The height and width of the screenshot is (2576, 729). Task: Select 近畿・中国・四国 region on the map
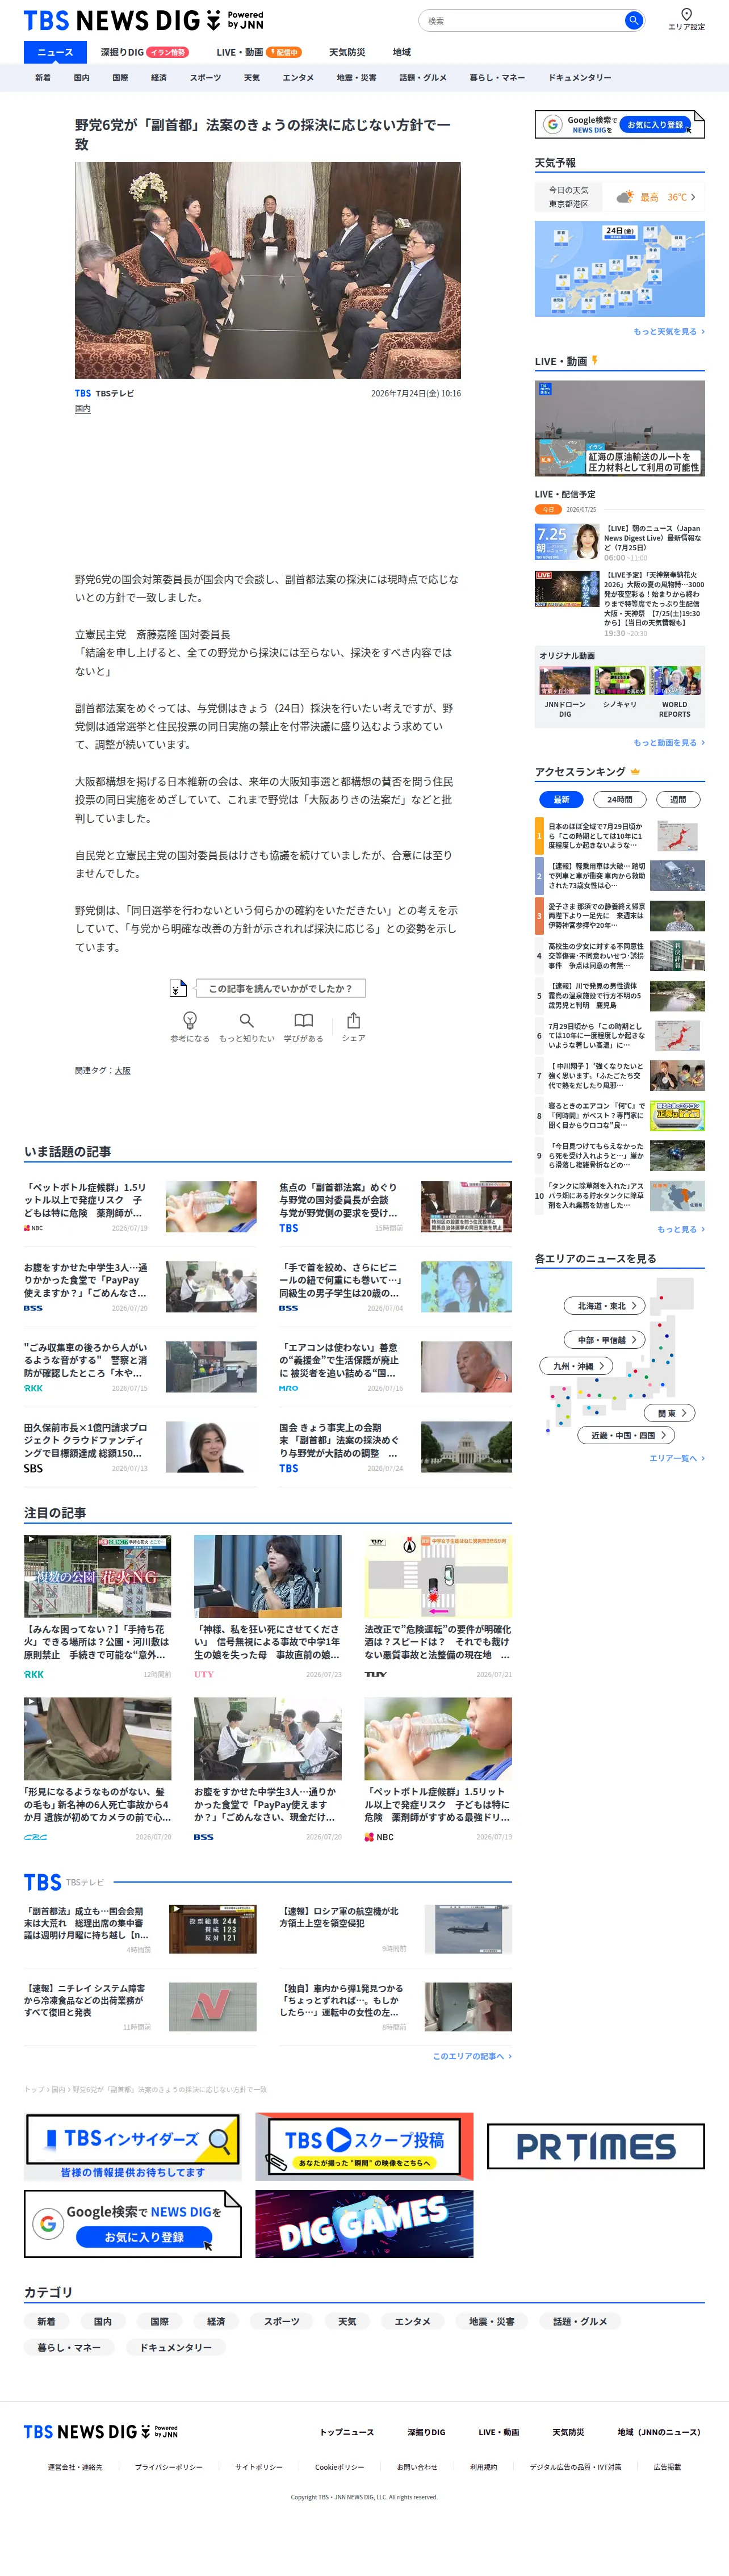[626, 1435]
